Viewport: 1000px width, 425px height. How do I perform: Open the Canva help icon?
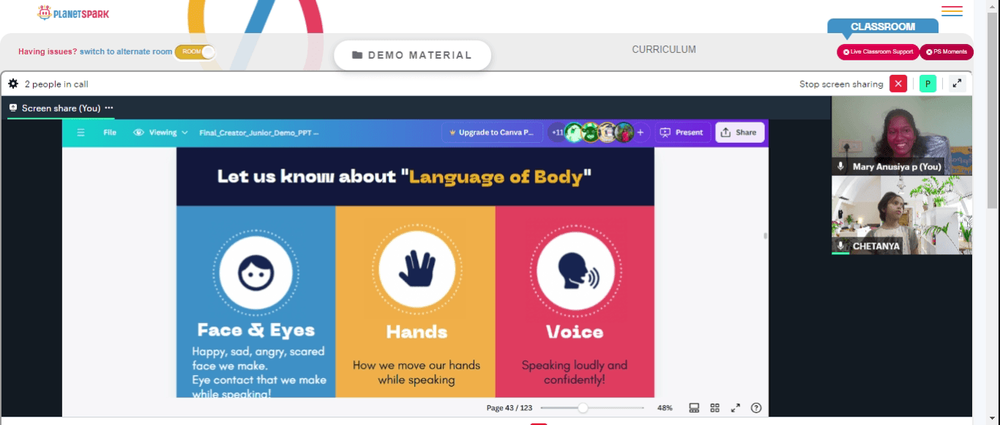pos(756,408)
